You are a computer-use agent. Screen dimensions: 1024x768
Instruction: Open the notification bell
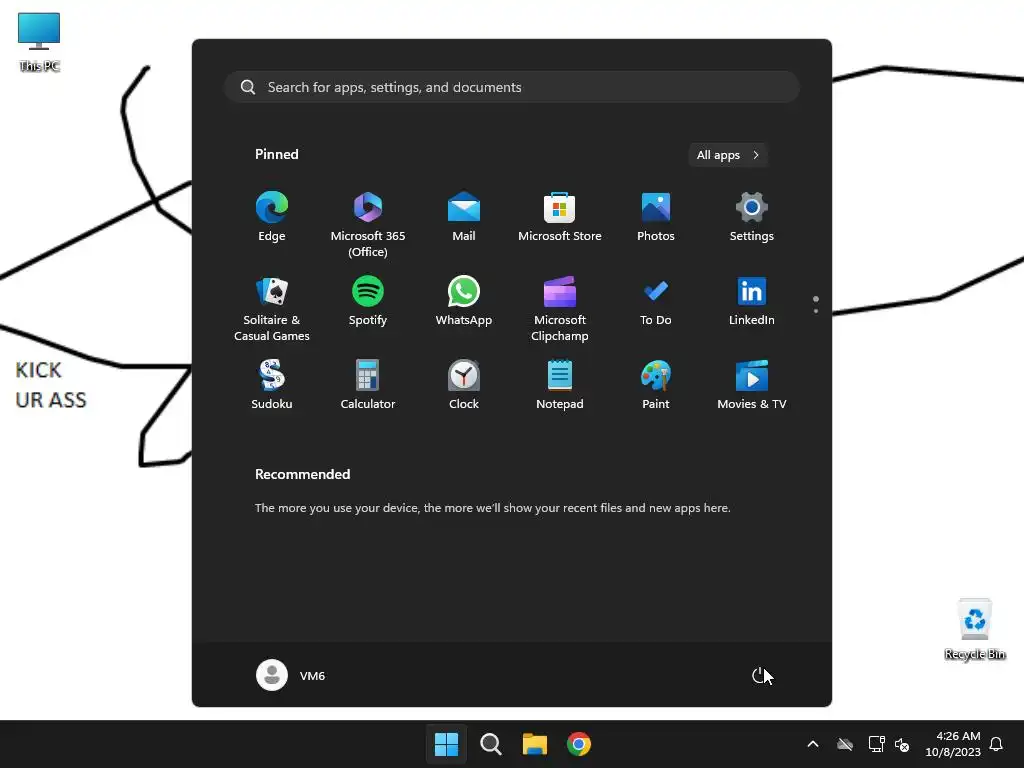997,744
